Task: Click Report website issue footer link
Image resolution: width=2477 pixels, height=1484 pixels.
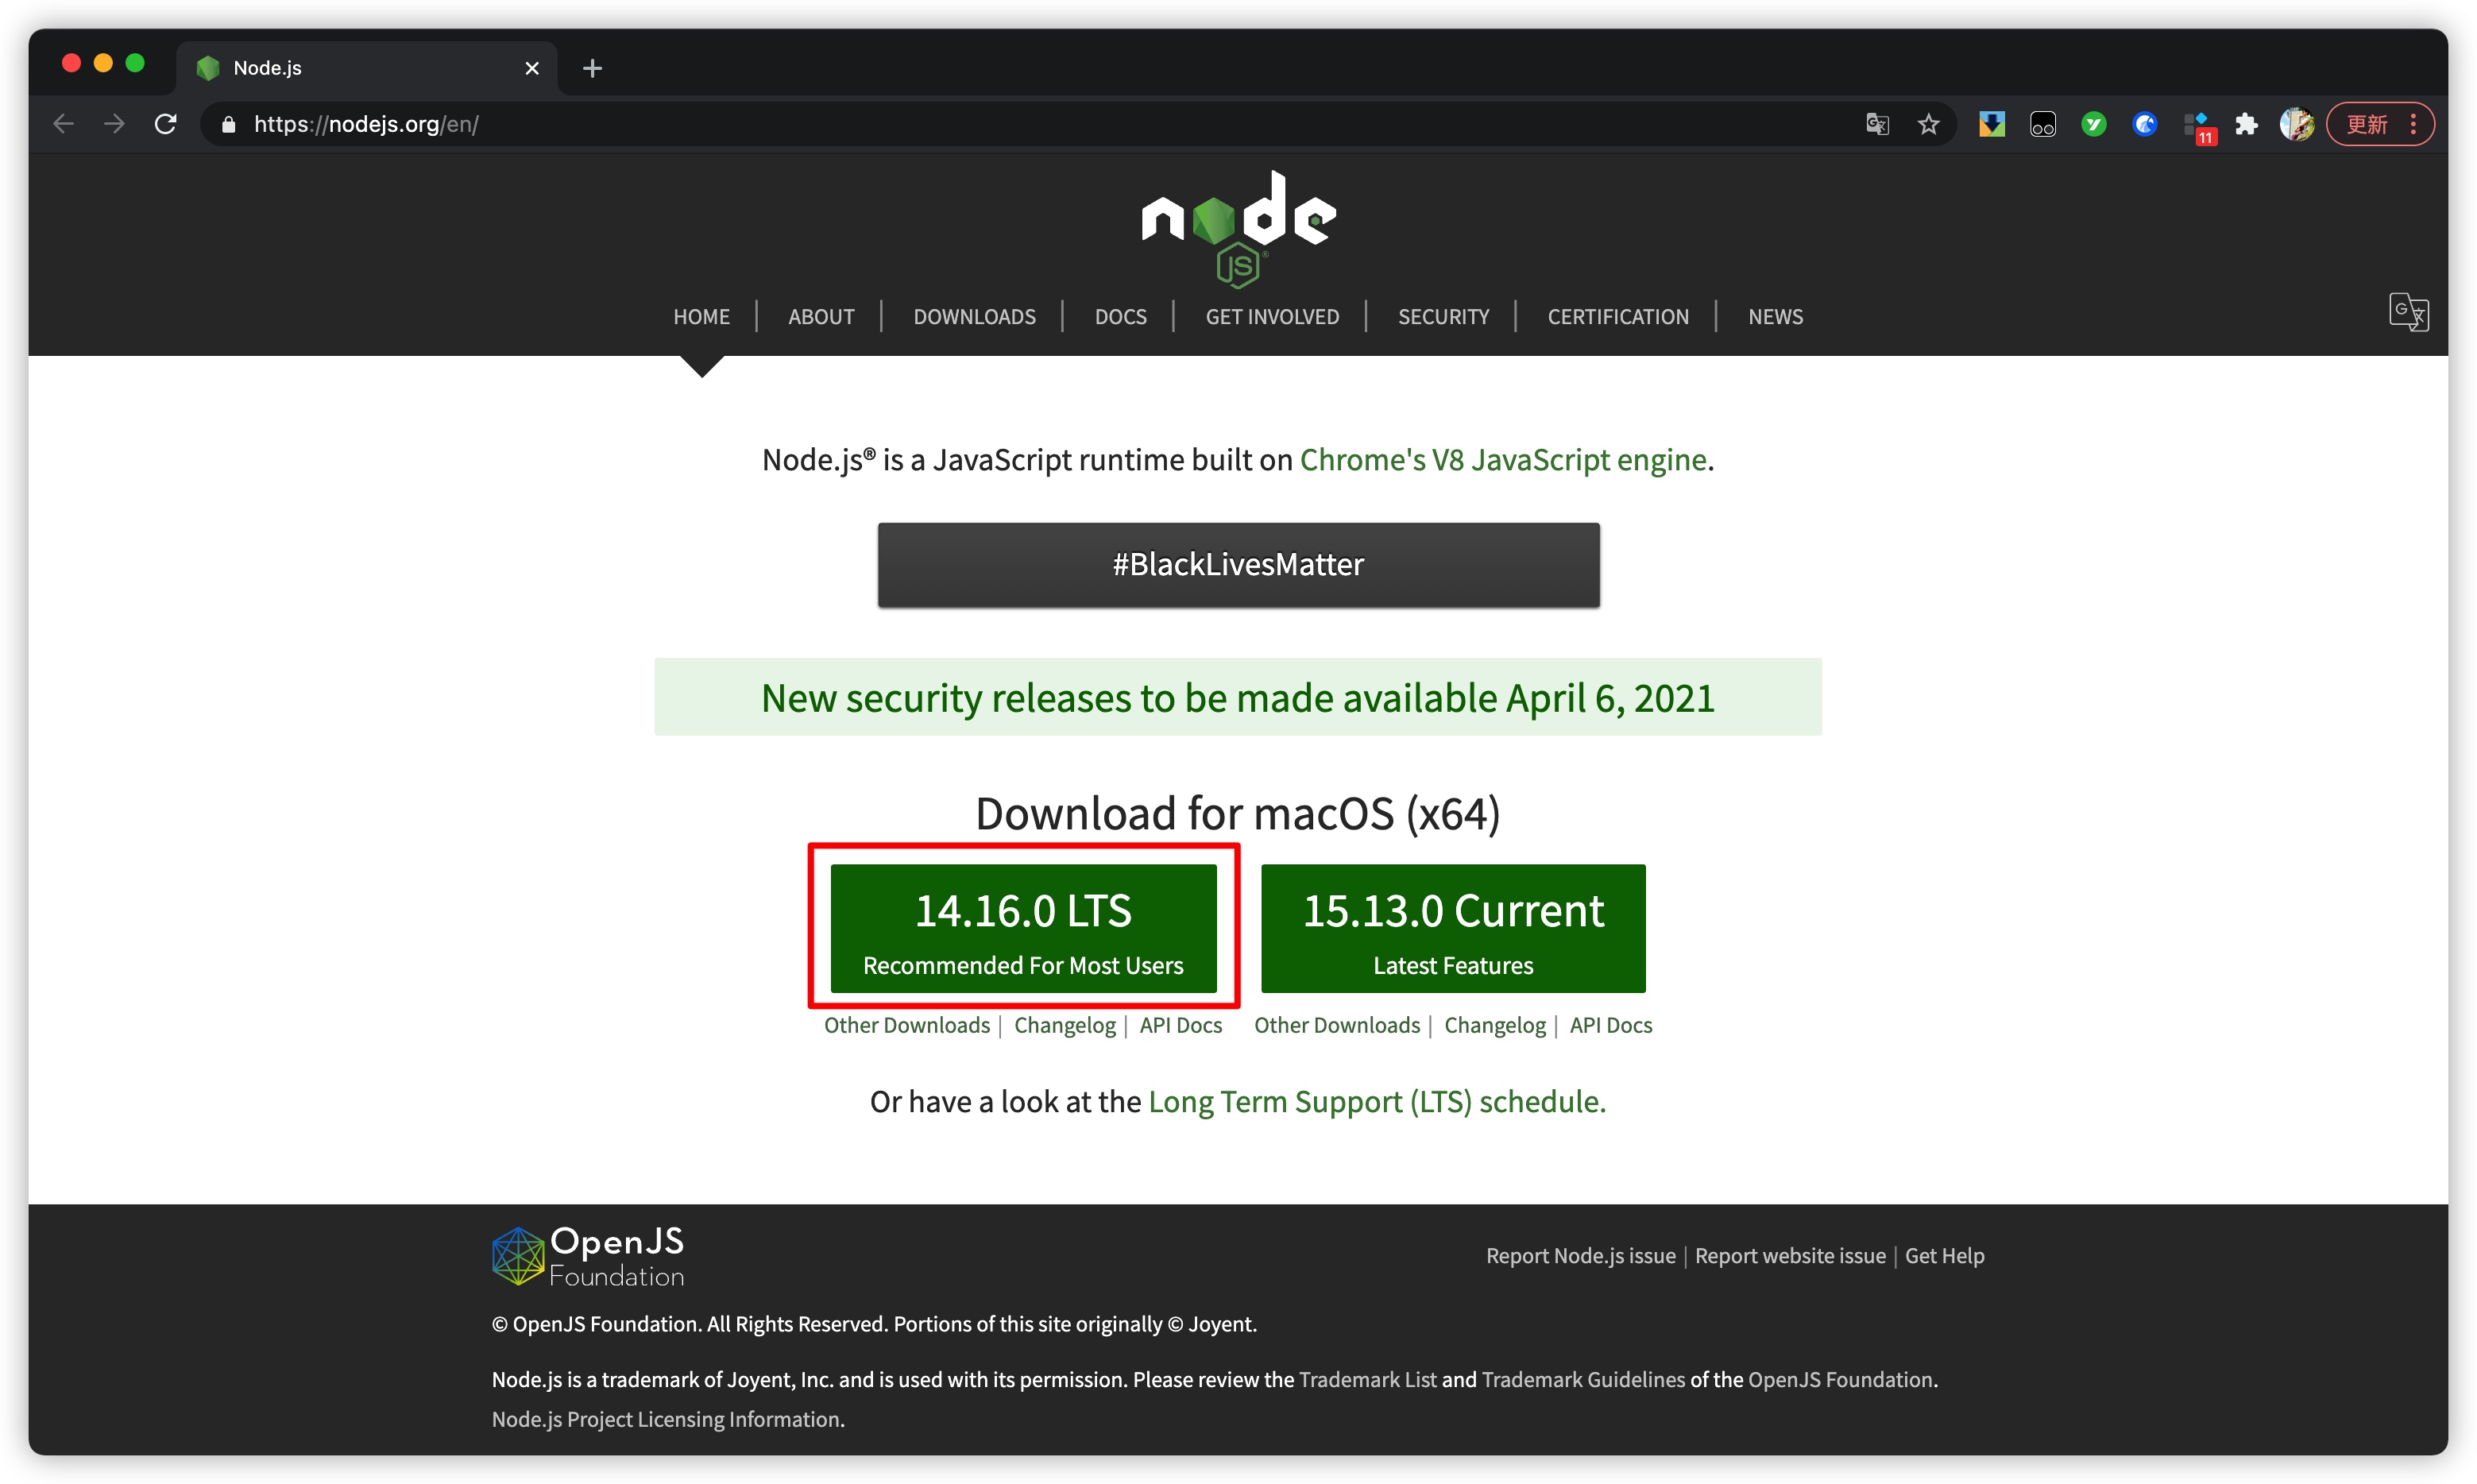Action: (1790, 1256)
